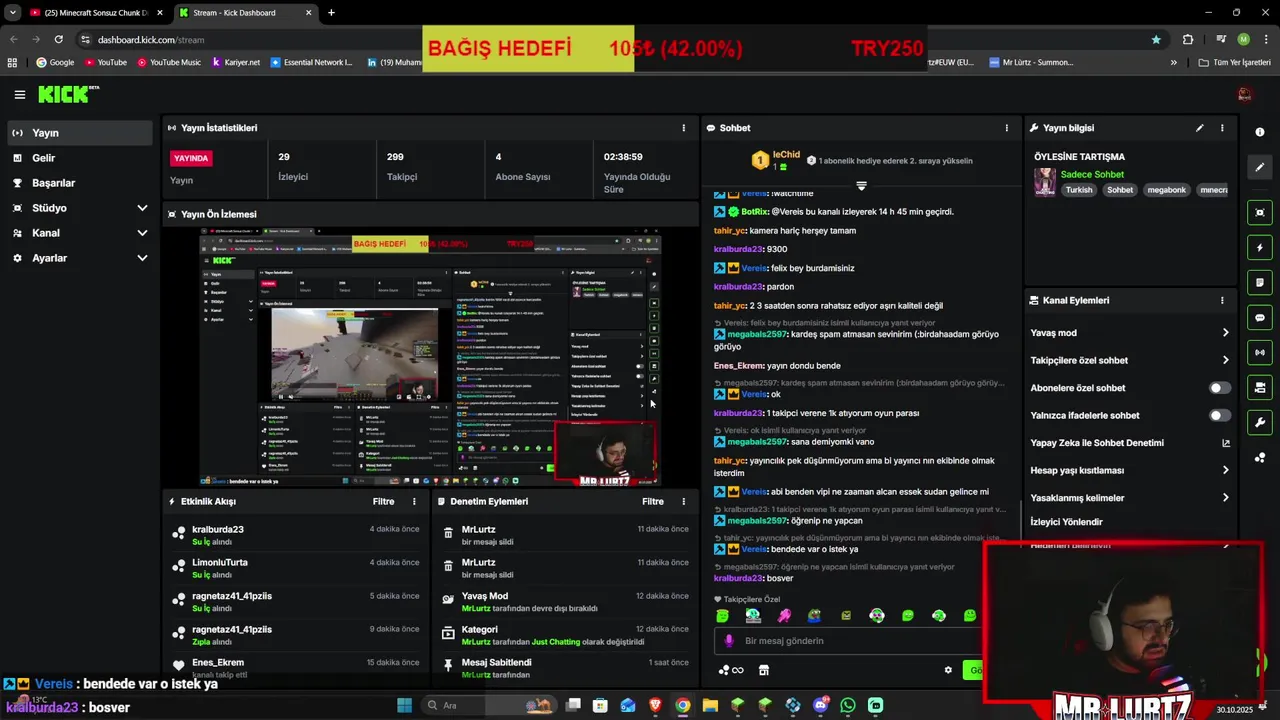Open the Yayın sidebar page
The image size is (1280, 720).
80,133
